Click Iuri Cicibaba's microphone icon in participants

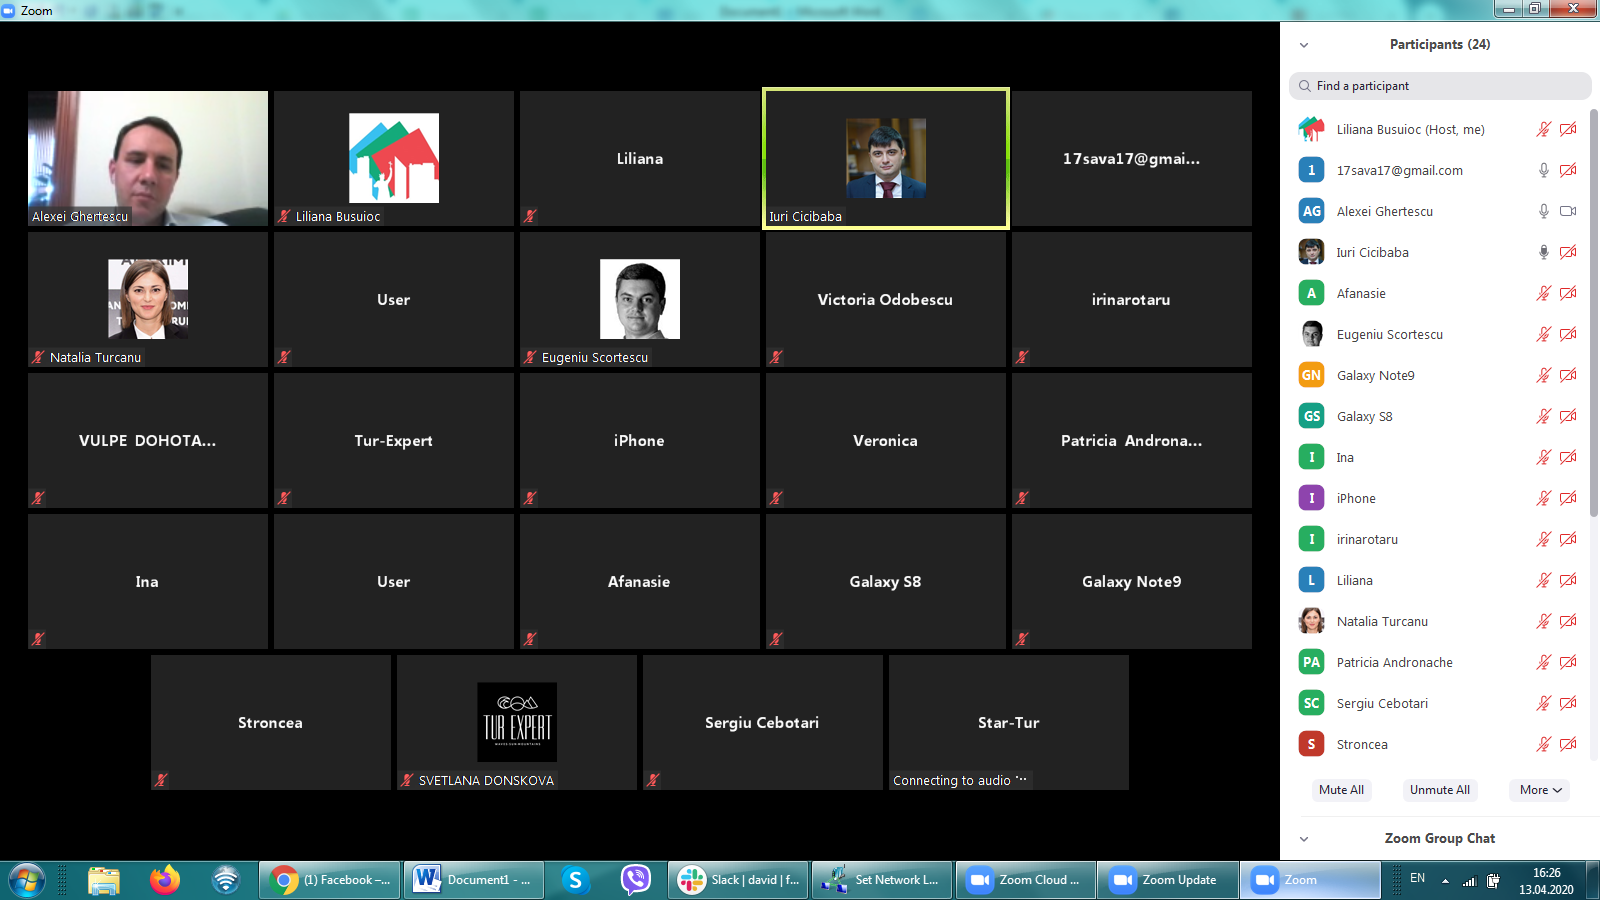[1543, 252]
